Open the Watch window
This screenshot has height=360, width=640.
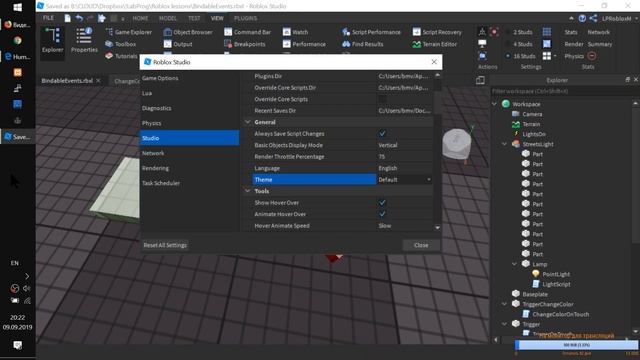(x=296, y=32)
